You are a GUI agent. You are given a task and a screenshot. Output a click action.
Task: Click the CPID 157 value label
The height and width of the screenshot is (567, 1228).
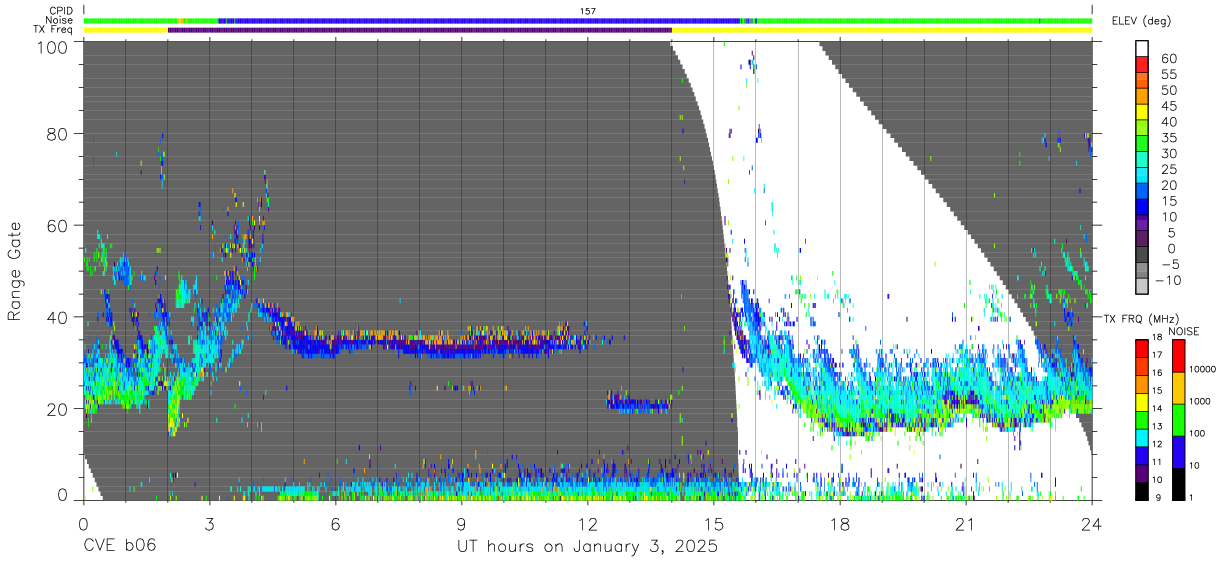[588, 11]
